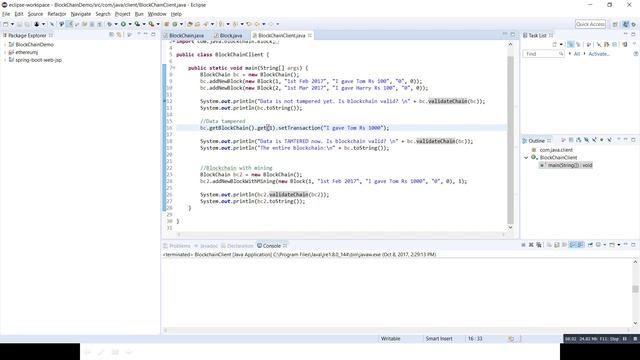Click the External Tools run icon

pyautogui.click(x=151, y=24)
